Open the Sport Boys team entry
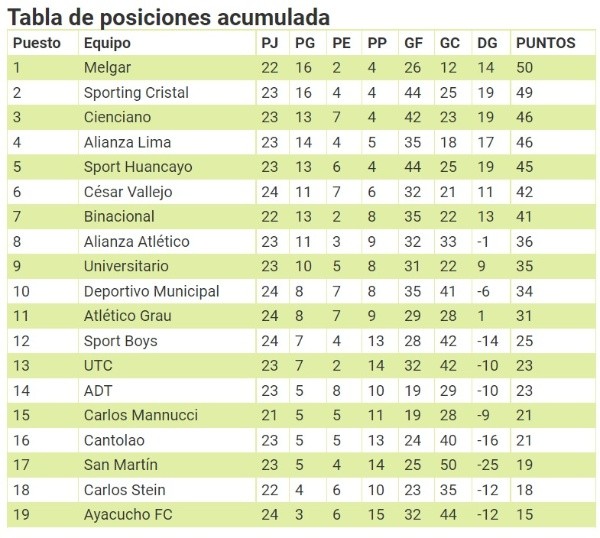The height and width of the screenshot is (538, 600). click(x=120, y=341)
